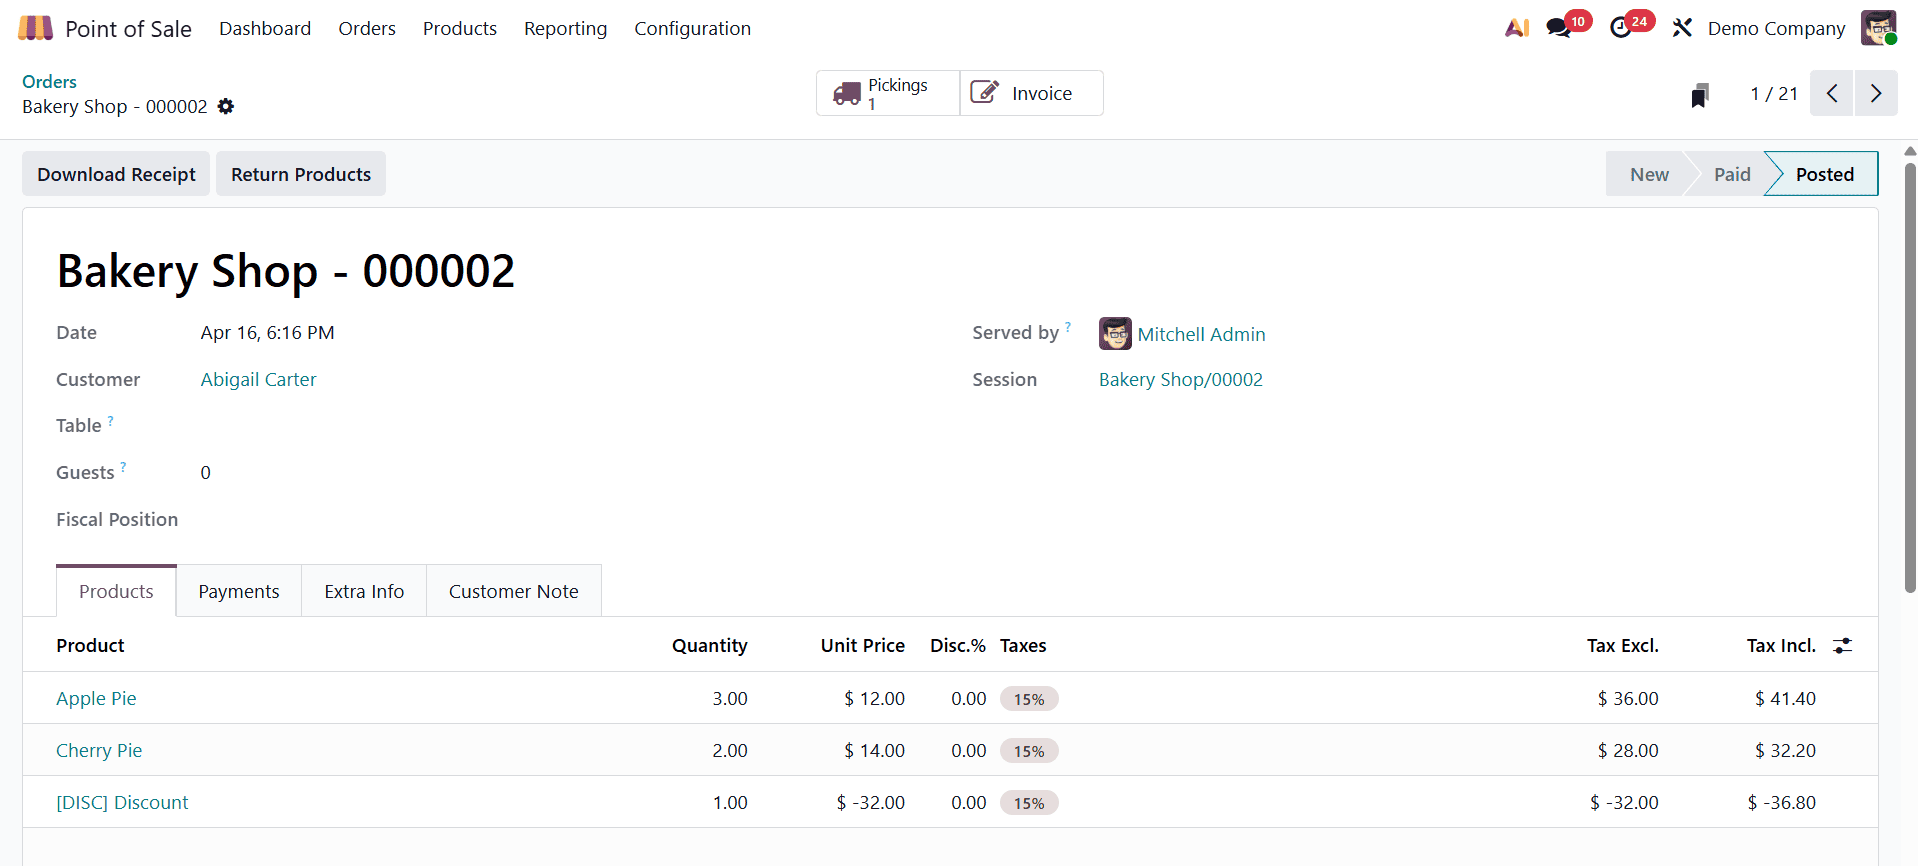This screenshot has height=866, width=1918.
Task: Open the Cherry Pie product link
Action: pyautogui.click(x=99, y=750)
